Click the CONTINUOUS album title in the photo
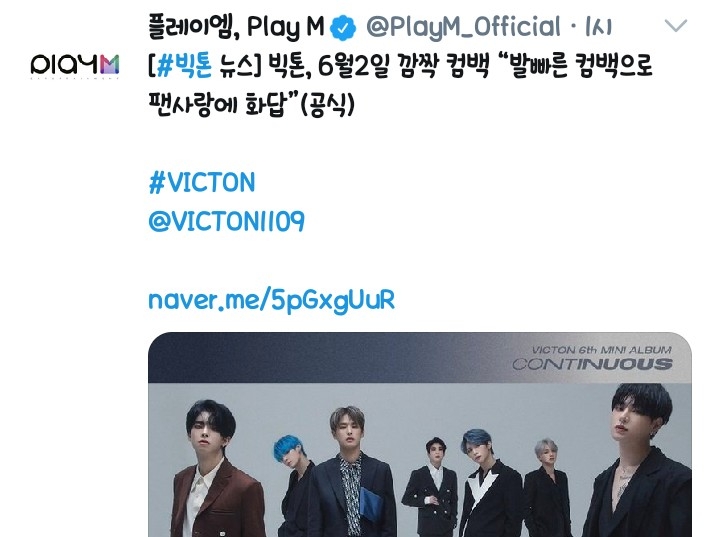Image resolution: width=716 pixels, height=537 pixels. (x=592, y=364)
